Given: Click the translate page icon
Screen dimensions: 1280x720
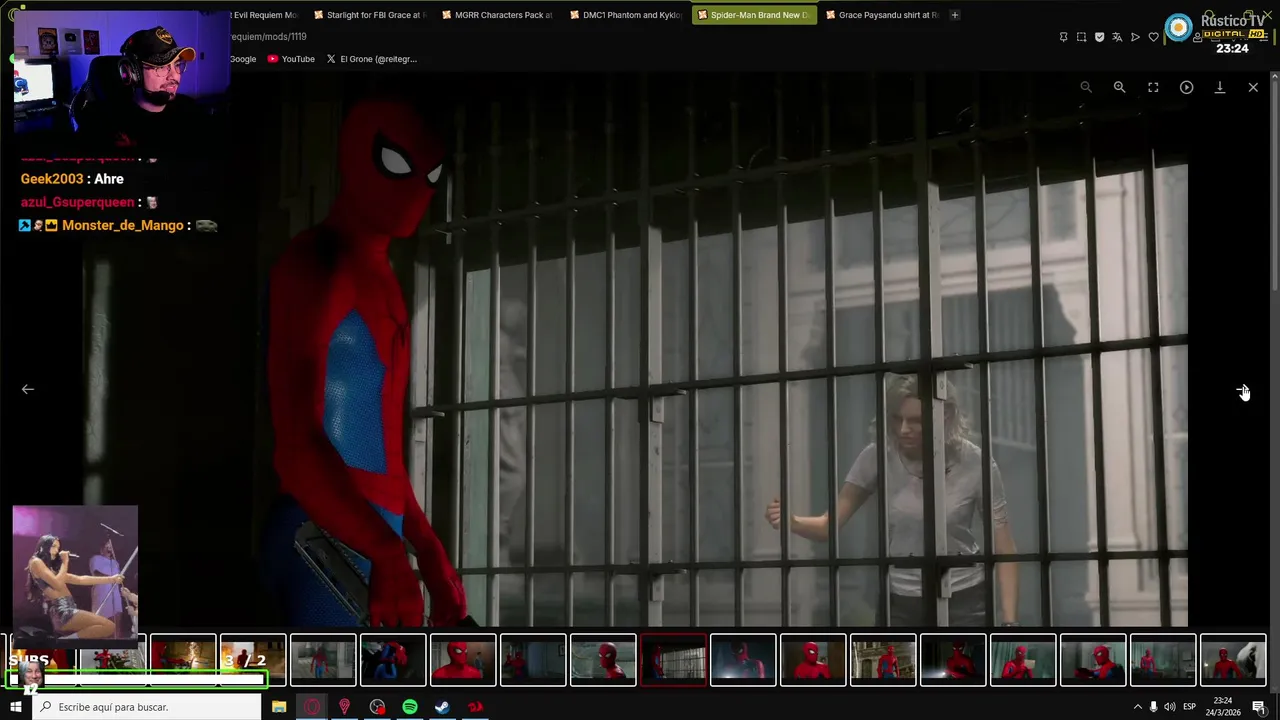Looking at the screenshot, I should tap(1117, 37).
